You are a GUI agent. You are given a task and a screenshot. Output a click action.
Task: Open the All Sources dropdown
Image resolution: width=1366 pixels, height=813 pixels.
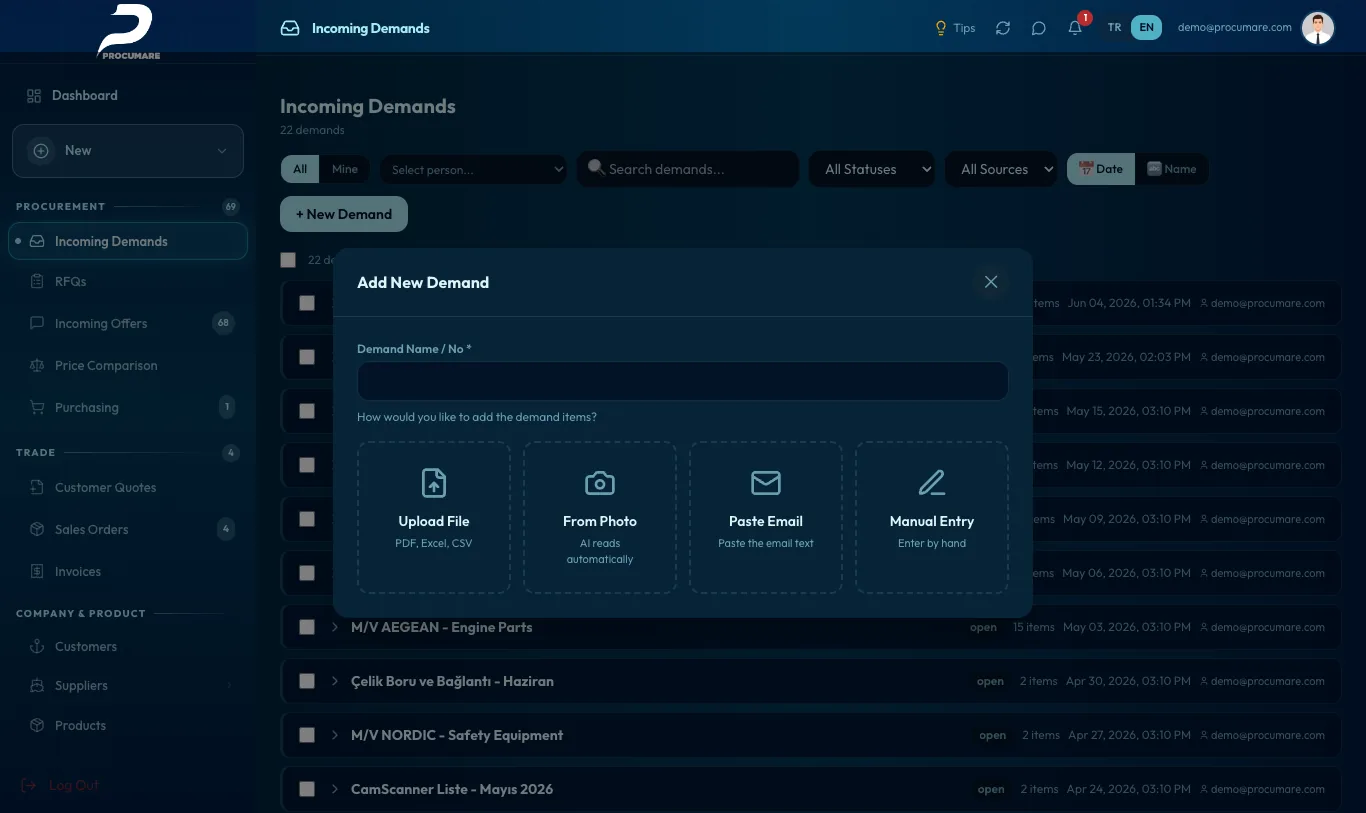[x=1001, y=169]
